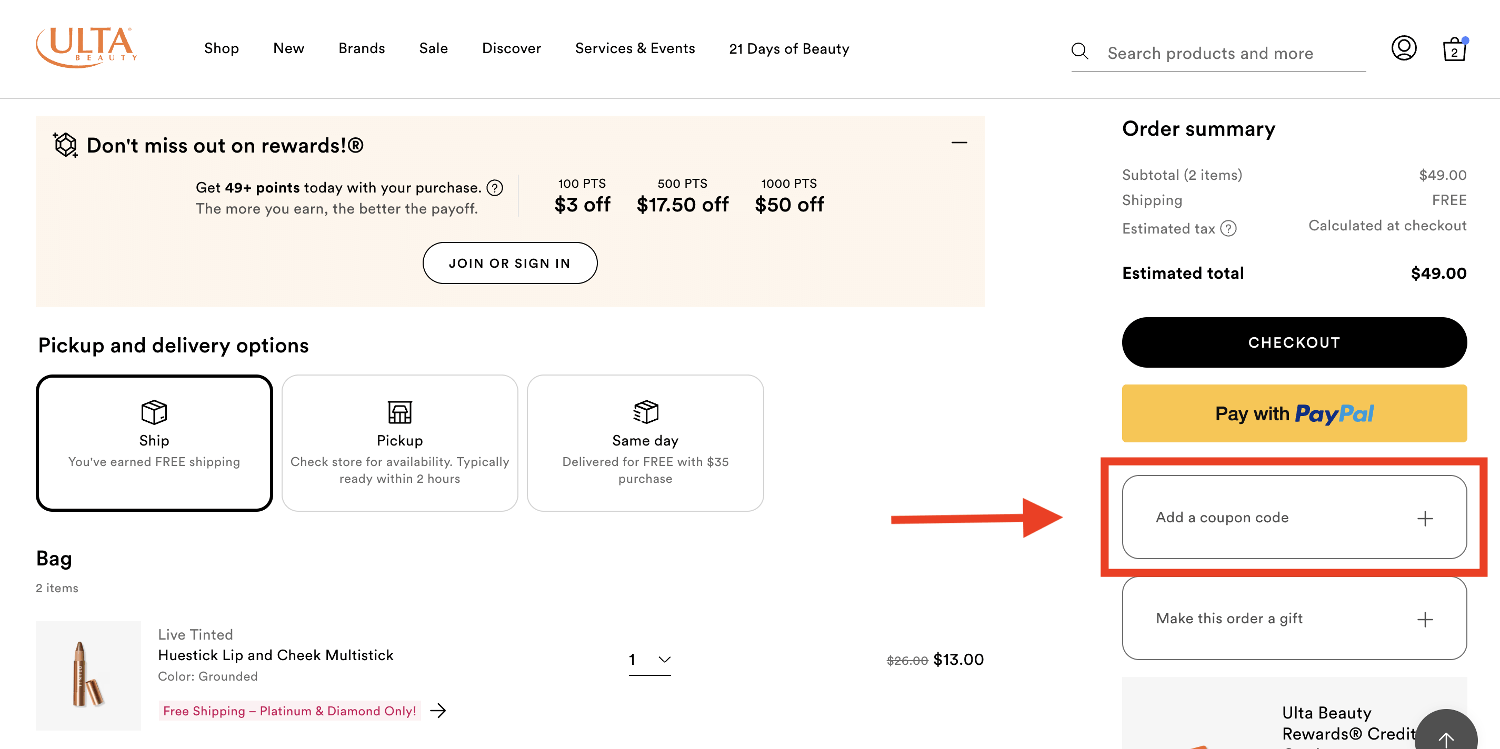Click the $50 off 1000 PTS text
The image size is (1500, 749).
pyautogui.click(x=789, y=196)
